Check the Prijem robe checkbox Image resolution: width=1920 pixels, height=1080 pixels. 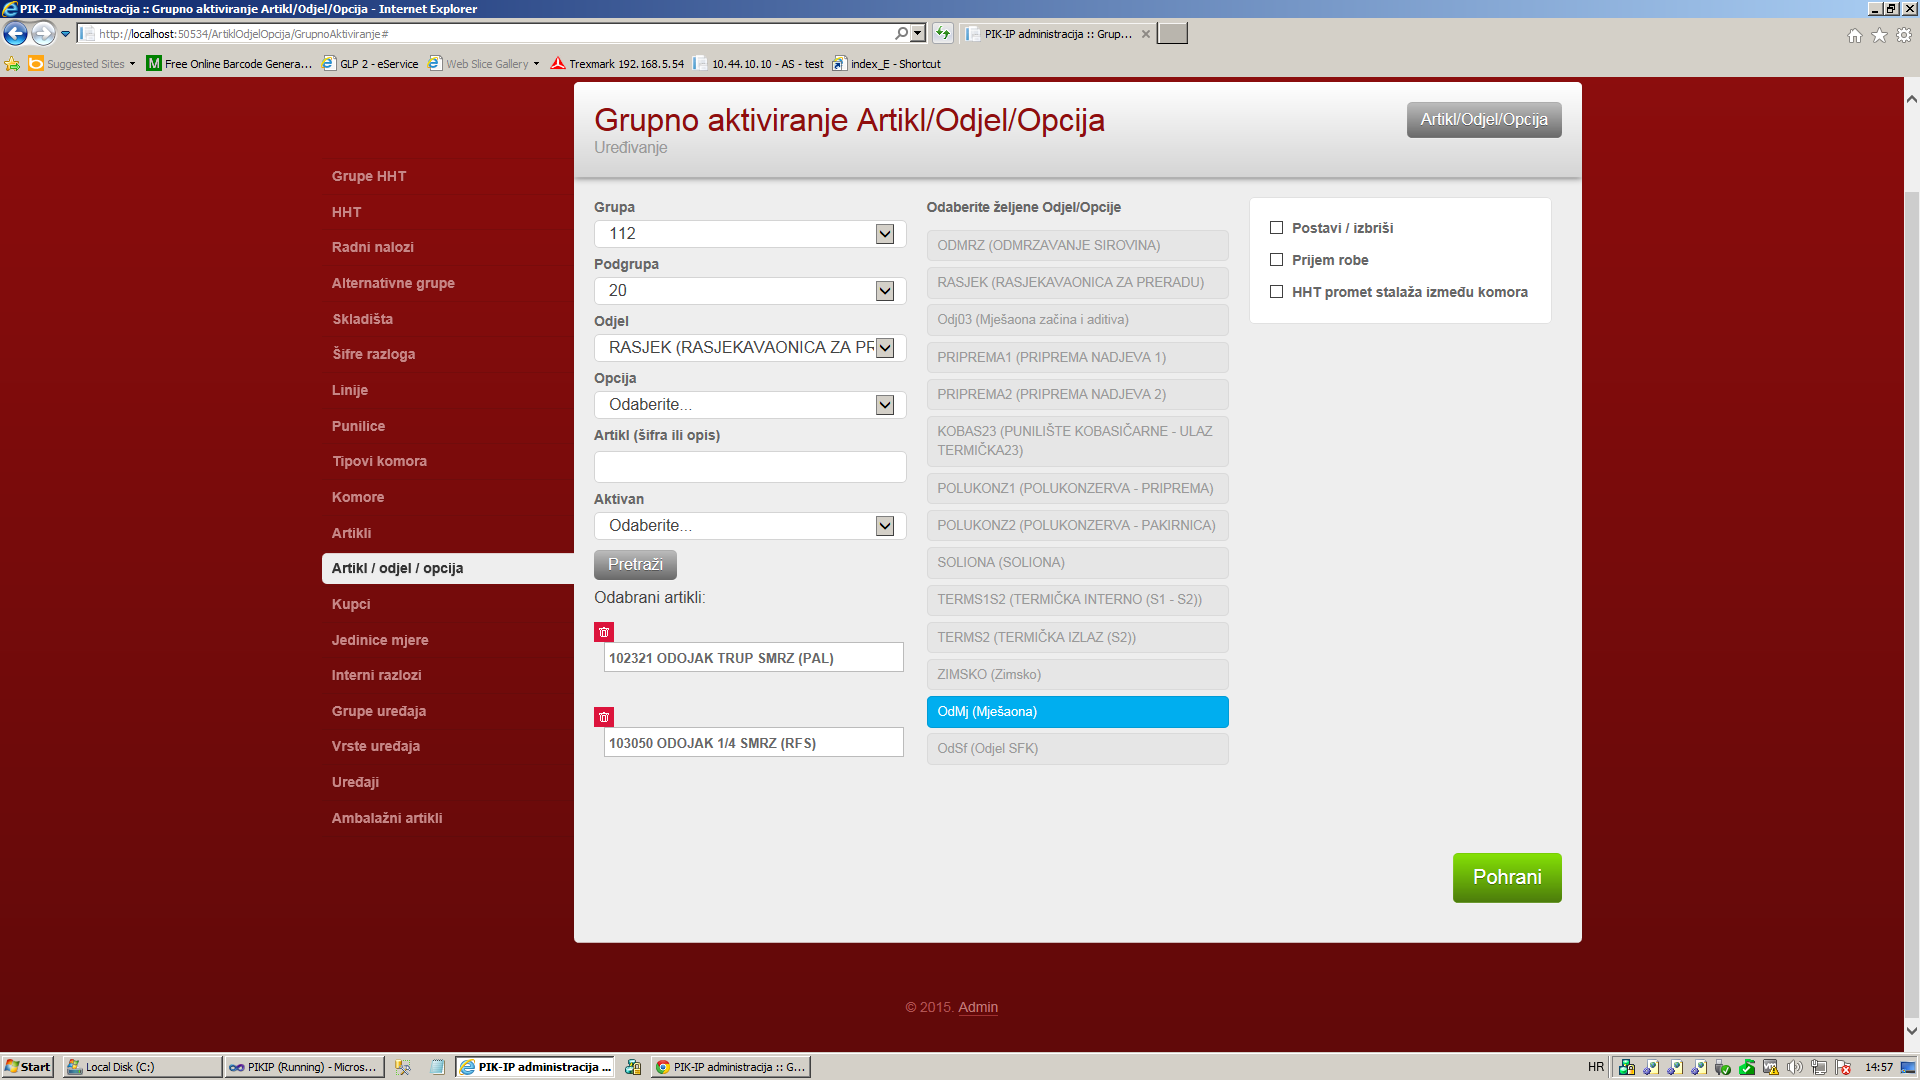(x=1276, y=260)
